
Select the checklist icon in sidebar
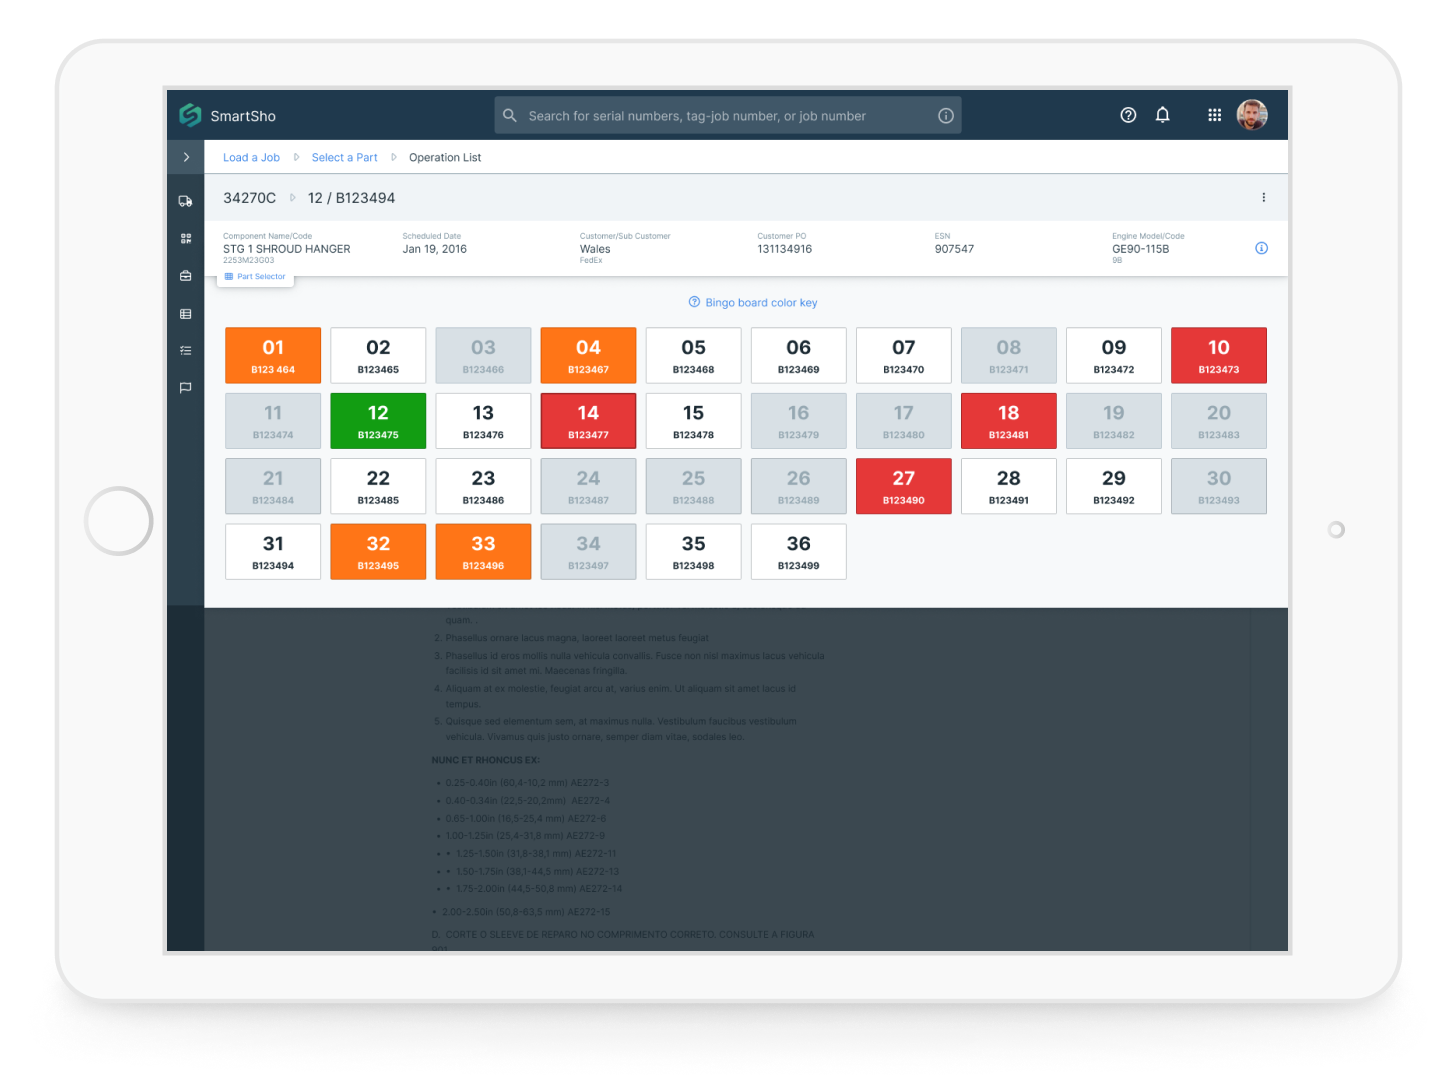185,351
